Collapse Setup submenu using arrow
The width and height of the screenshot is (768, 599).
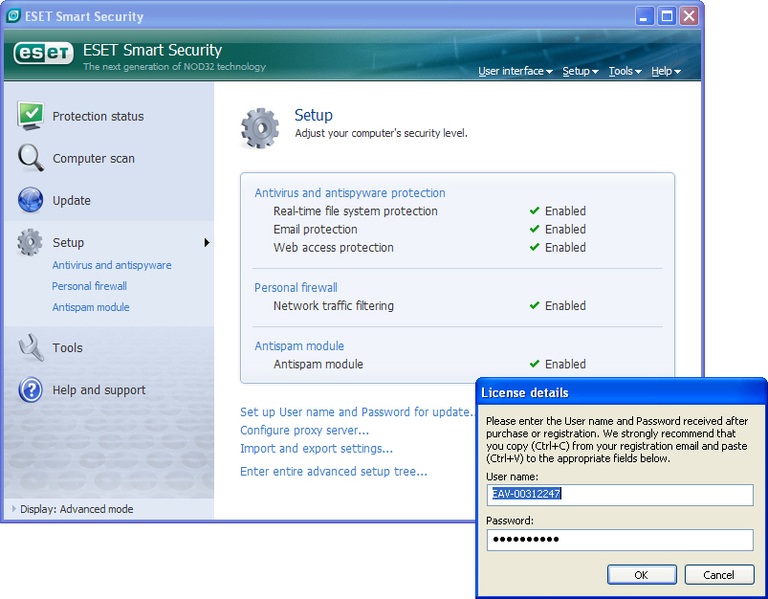point(207,242)
